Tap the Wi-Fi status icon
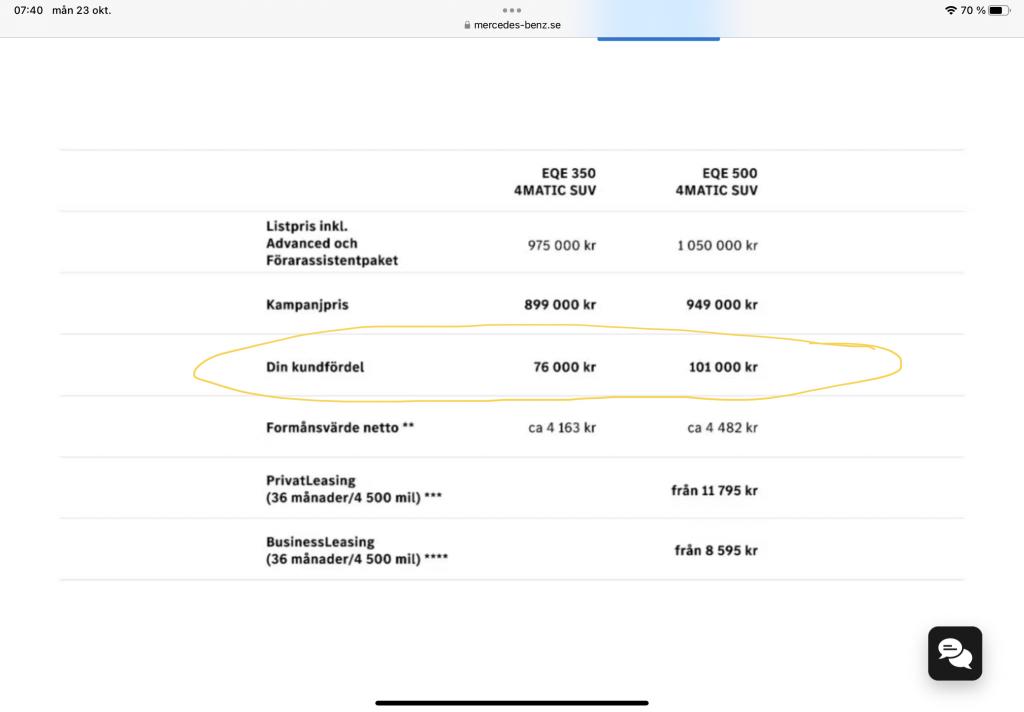 coord(950,10)
